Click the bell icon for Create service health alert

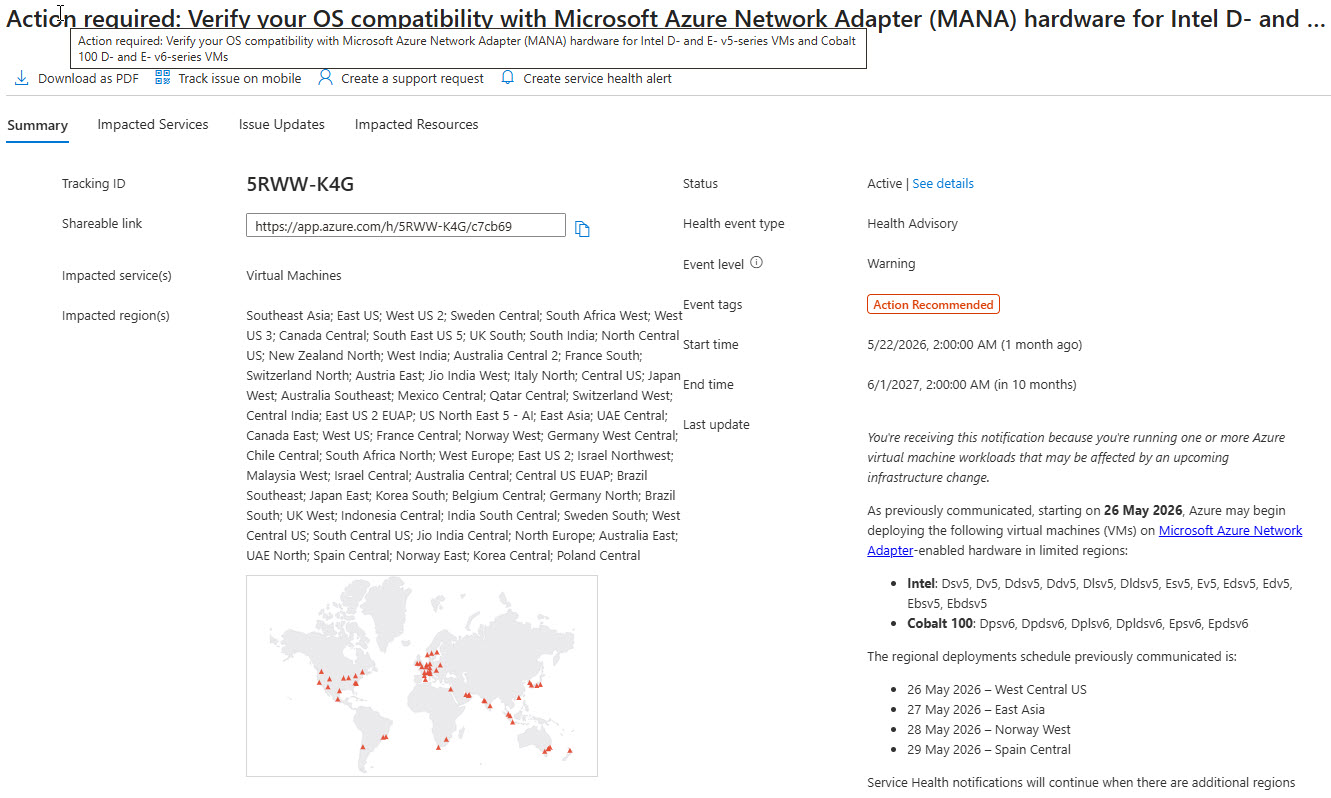click(508, 78)
